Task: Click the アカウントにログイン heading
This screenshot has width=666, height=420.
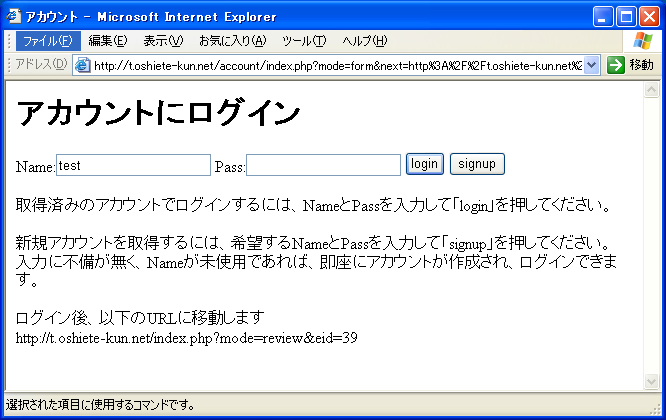Action: pos(158,113)
